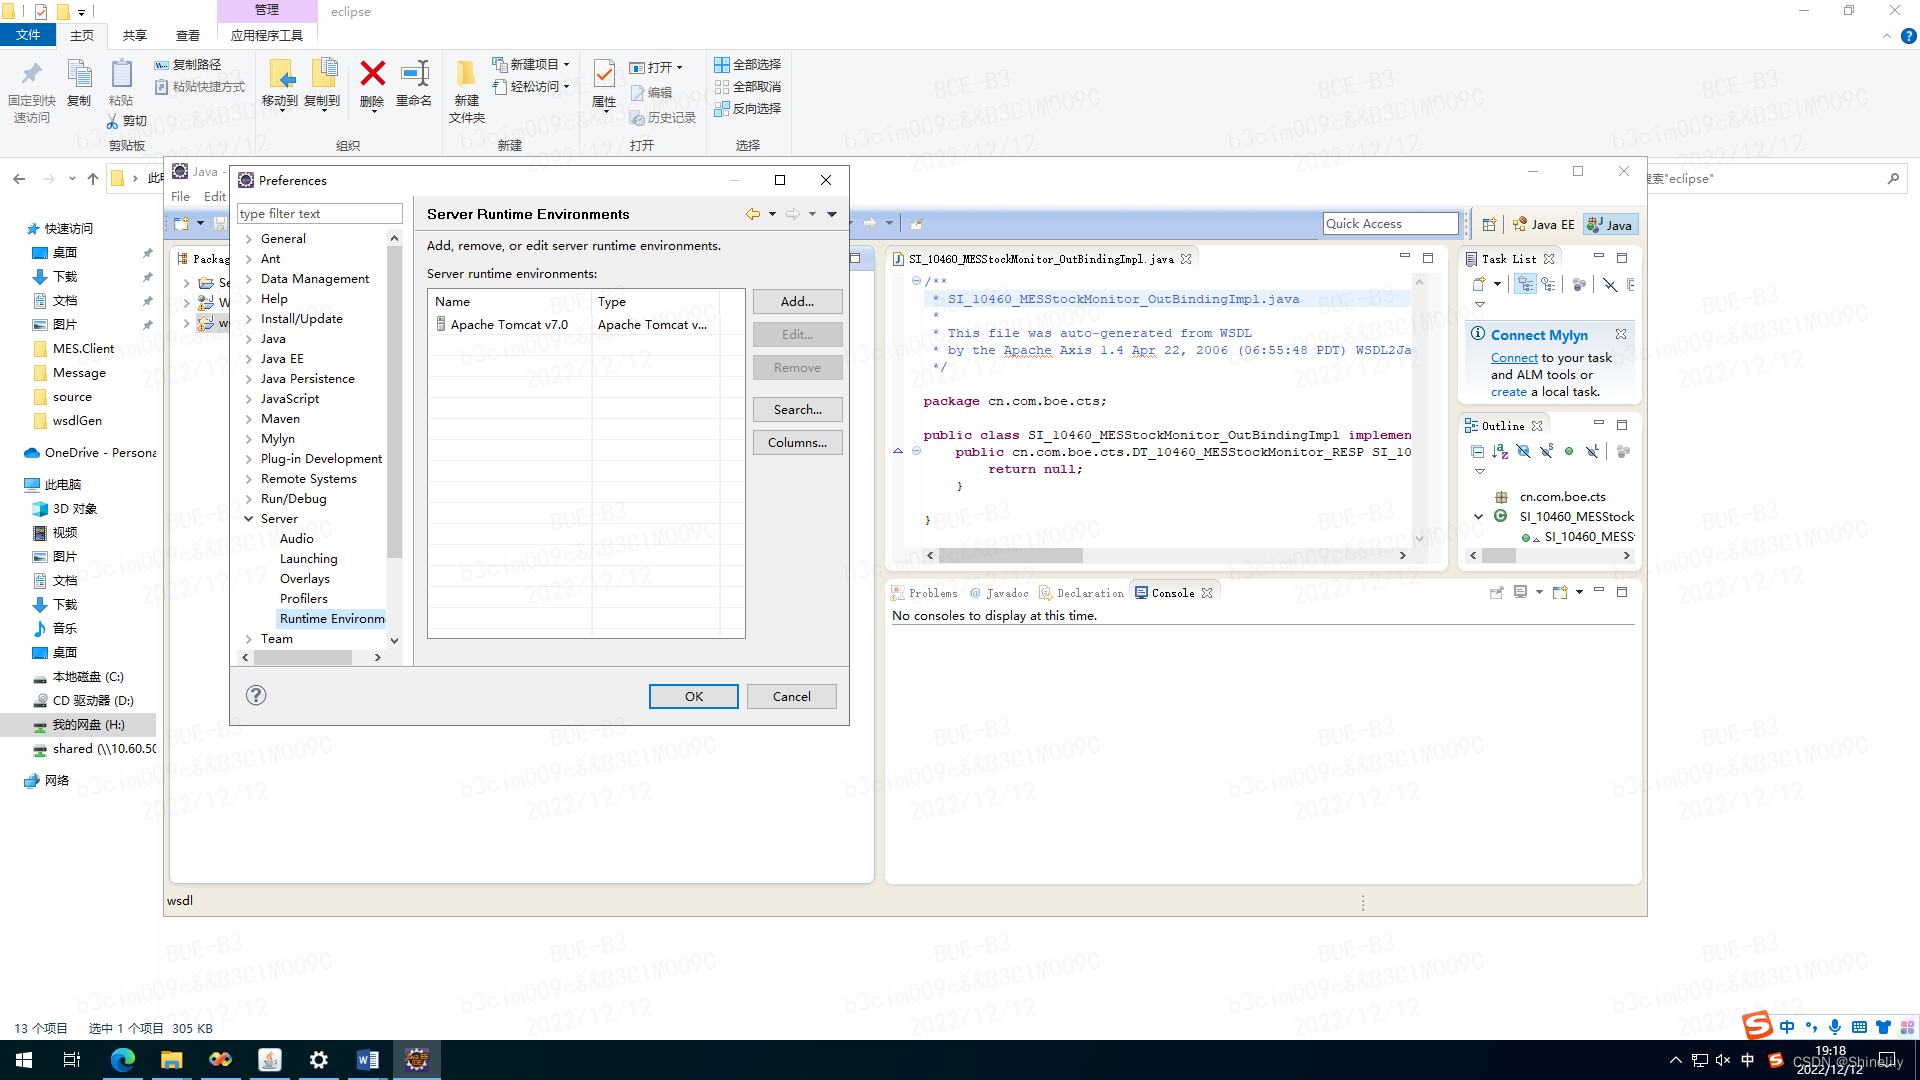Click the preferences tree horizontal scrollbar
The image size is (1920, 1080).
305,658
